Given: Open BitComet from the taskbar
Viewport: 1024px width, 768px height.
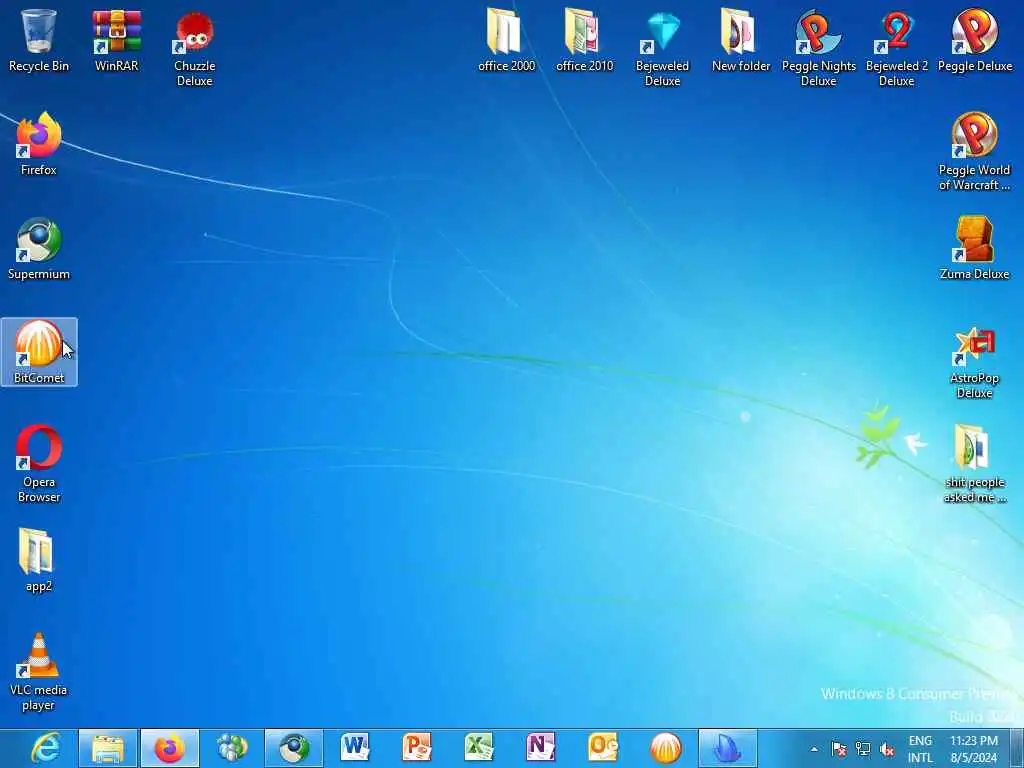Looking at the screenshot, I should [665, 748].
